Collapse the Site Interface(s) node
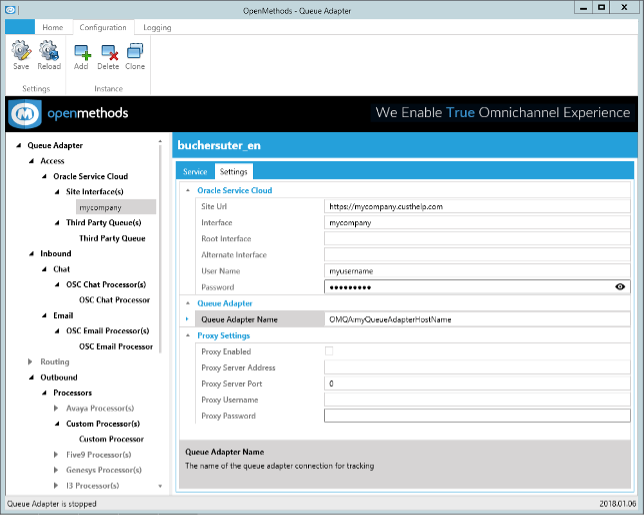The height and width of the screenshot is (516, 644). click(x=57, y=192)
